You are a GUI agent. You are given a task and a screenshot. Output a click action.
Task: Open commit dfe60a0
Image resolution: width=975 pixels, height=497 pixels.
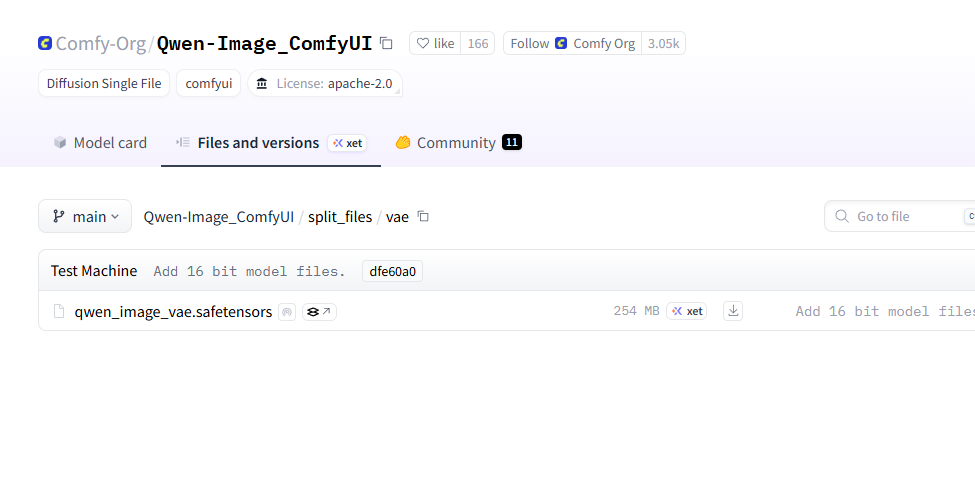pos(392,271)
